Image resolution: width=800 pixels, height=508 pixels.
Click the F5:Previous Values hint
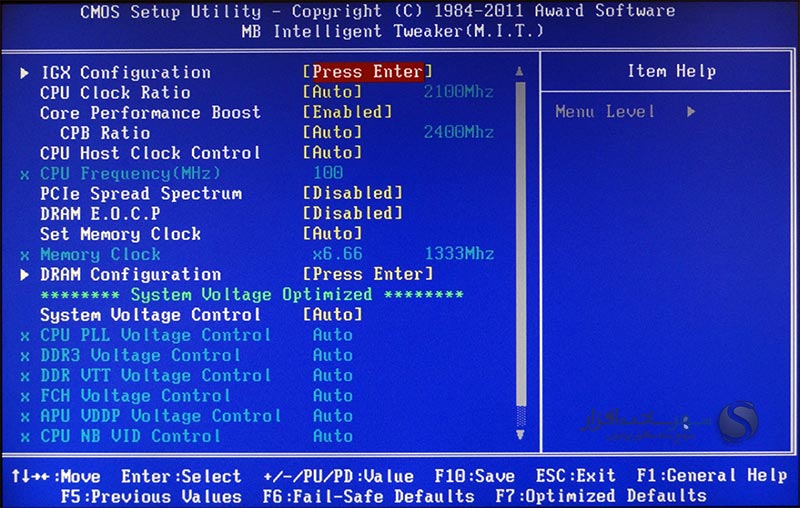click(x=151, y=497)
